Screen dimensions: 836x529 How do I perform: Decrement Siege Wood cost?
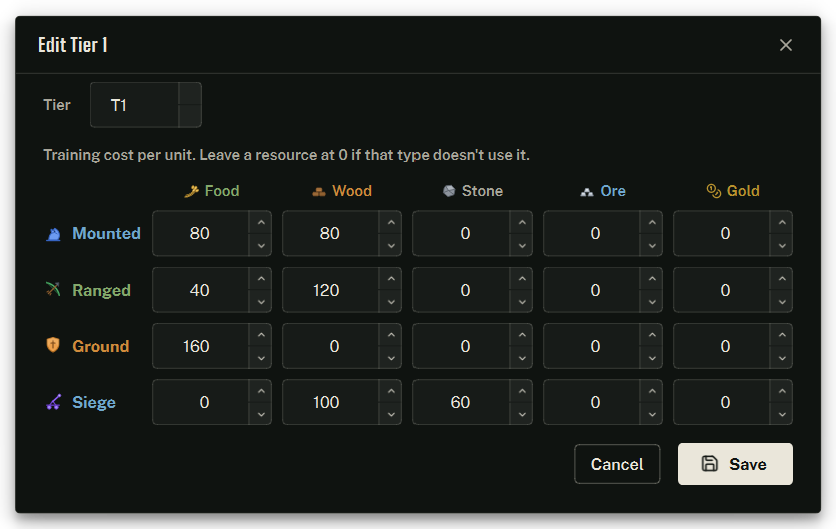391,414
